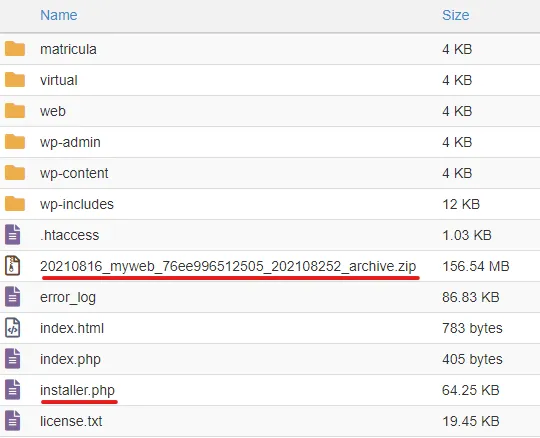Click the 156.54 MB size cell
The image size is (540, 438).
(x=476, y=266)
